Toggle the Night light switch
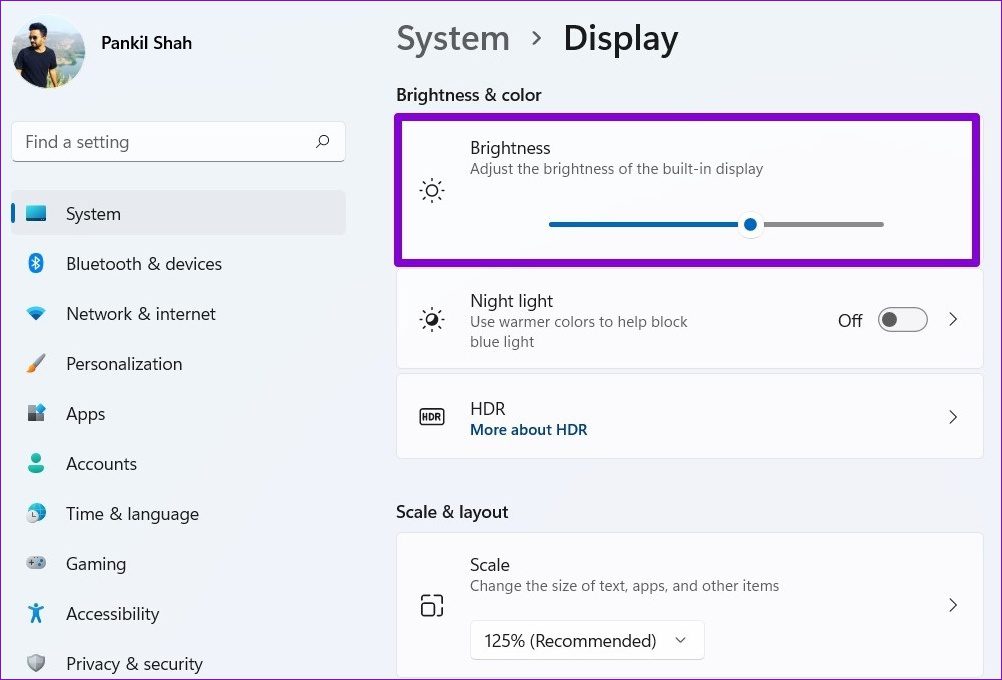Viewport: 1002px width, 680px height. point(902,320)
